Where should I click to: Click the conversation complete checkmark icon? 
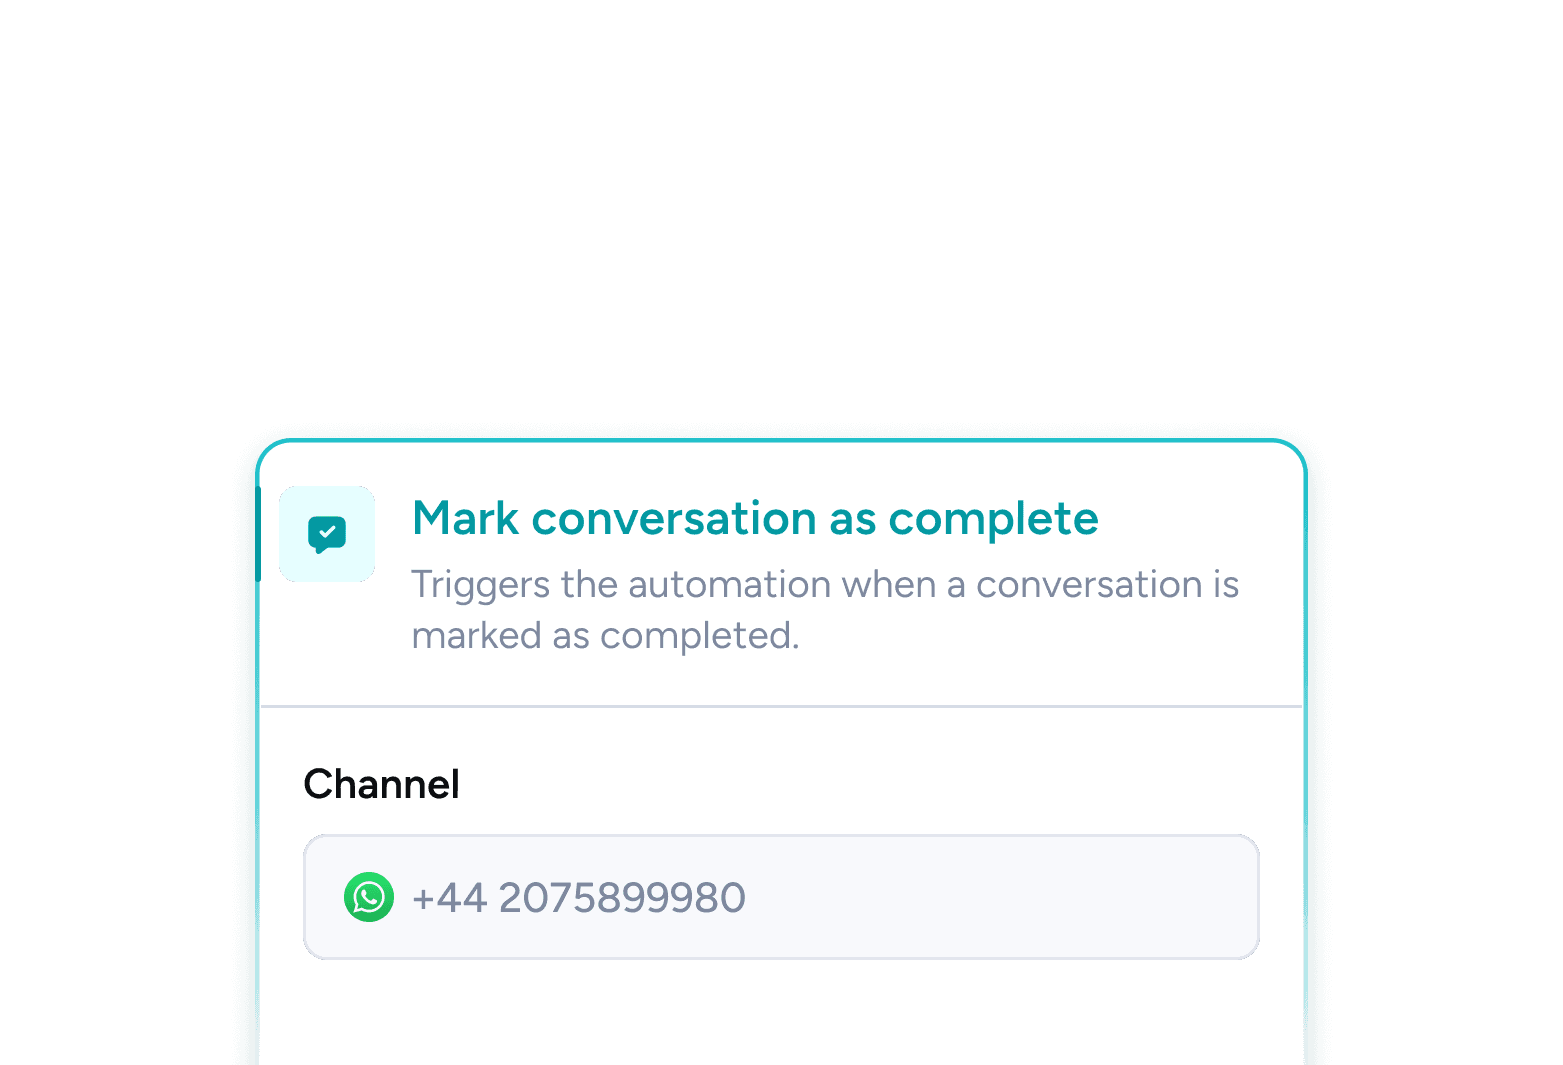pos(327,534)
